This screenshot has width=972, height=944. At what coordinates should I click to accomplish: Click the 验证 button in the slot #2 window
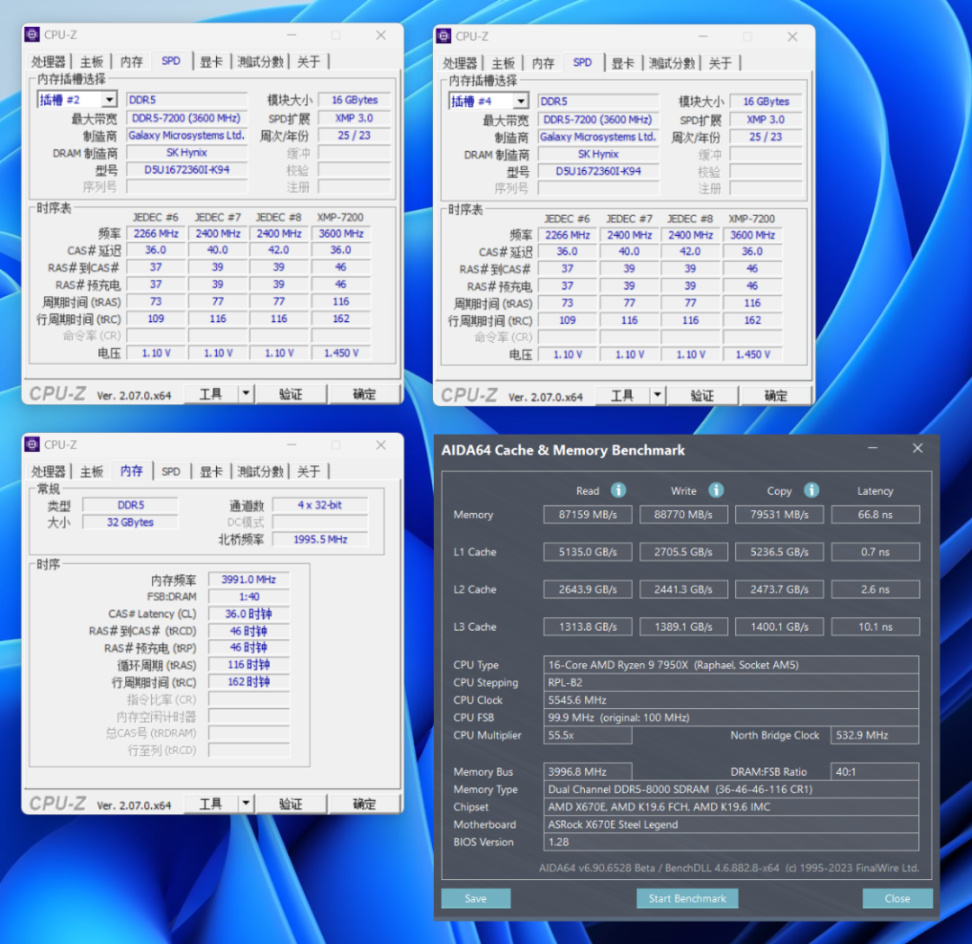(x=291, y=394)
